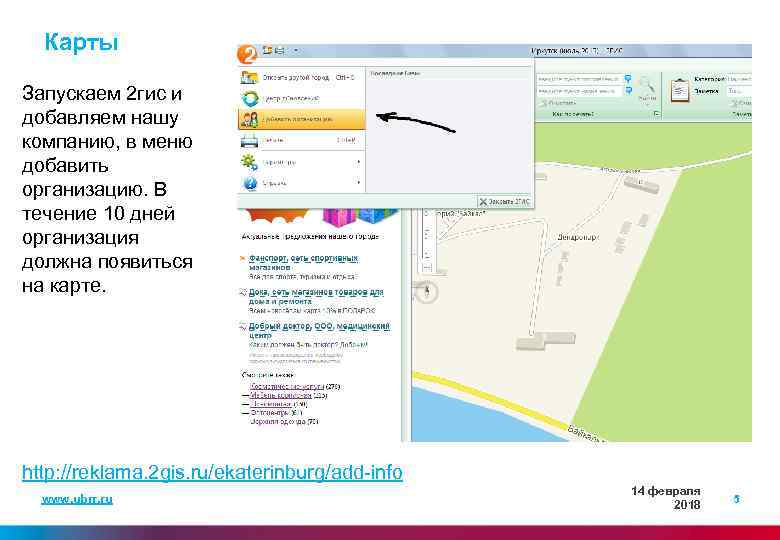Click the clipboard notes icon in ribbon
This screenshot has width=780, height=540.
680,90
